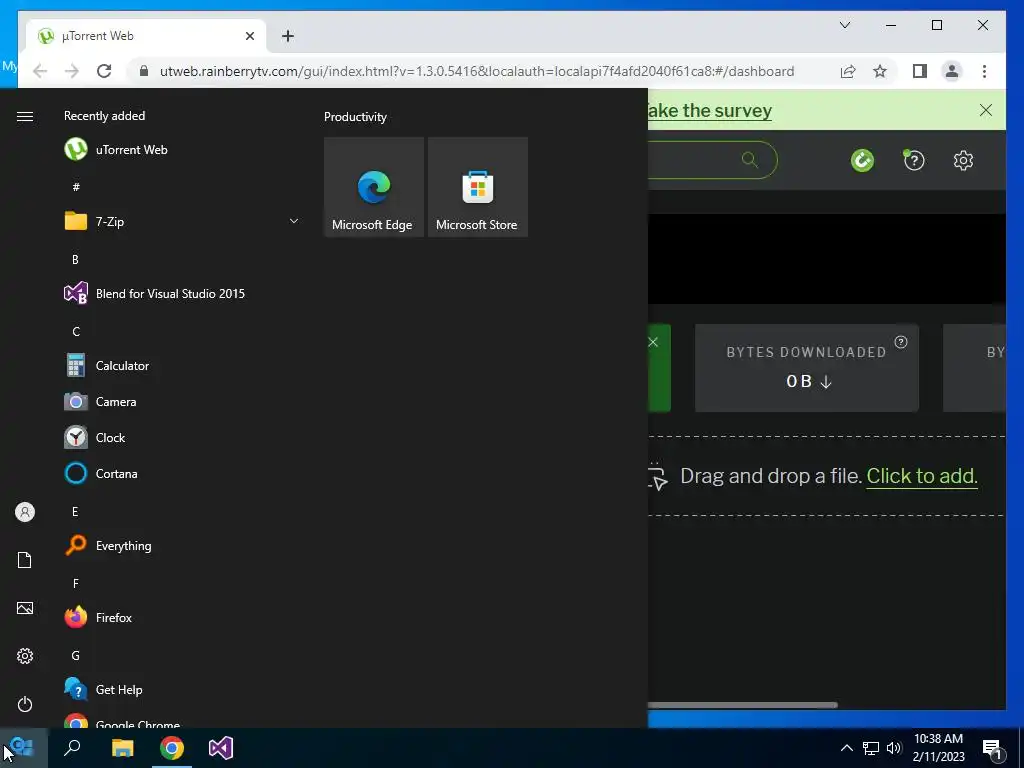The height and width of the screenshot is (768, 1024).
Task: Open the uTorrent help icon
Action: coord(914,160)
